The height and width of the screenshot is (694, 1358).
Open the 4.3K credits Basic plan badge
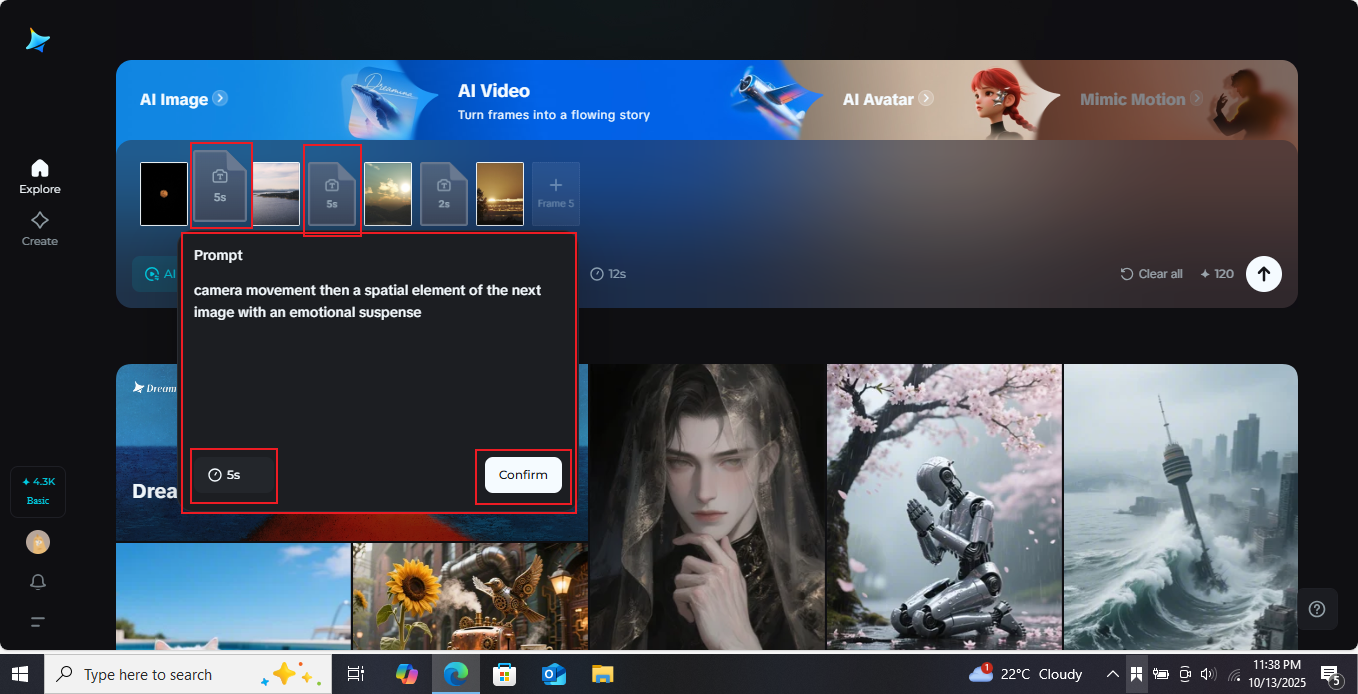click(38, 491)
